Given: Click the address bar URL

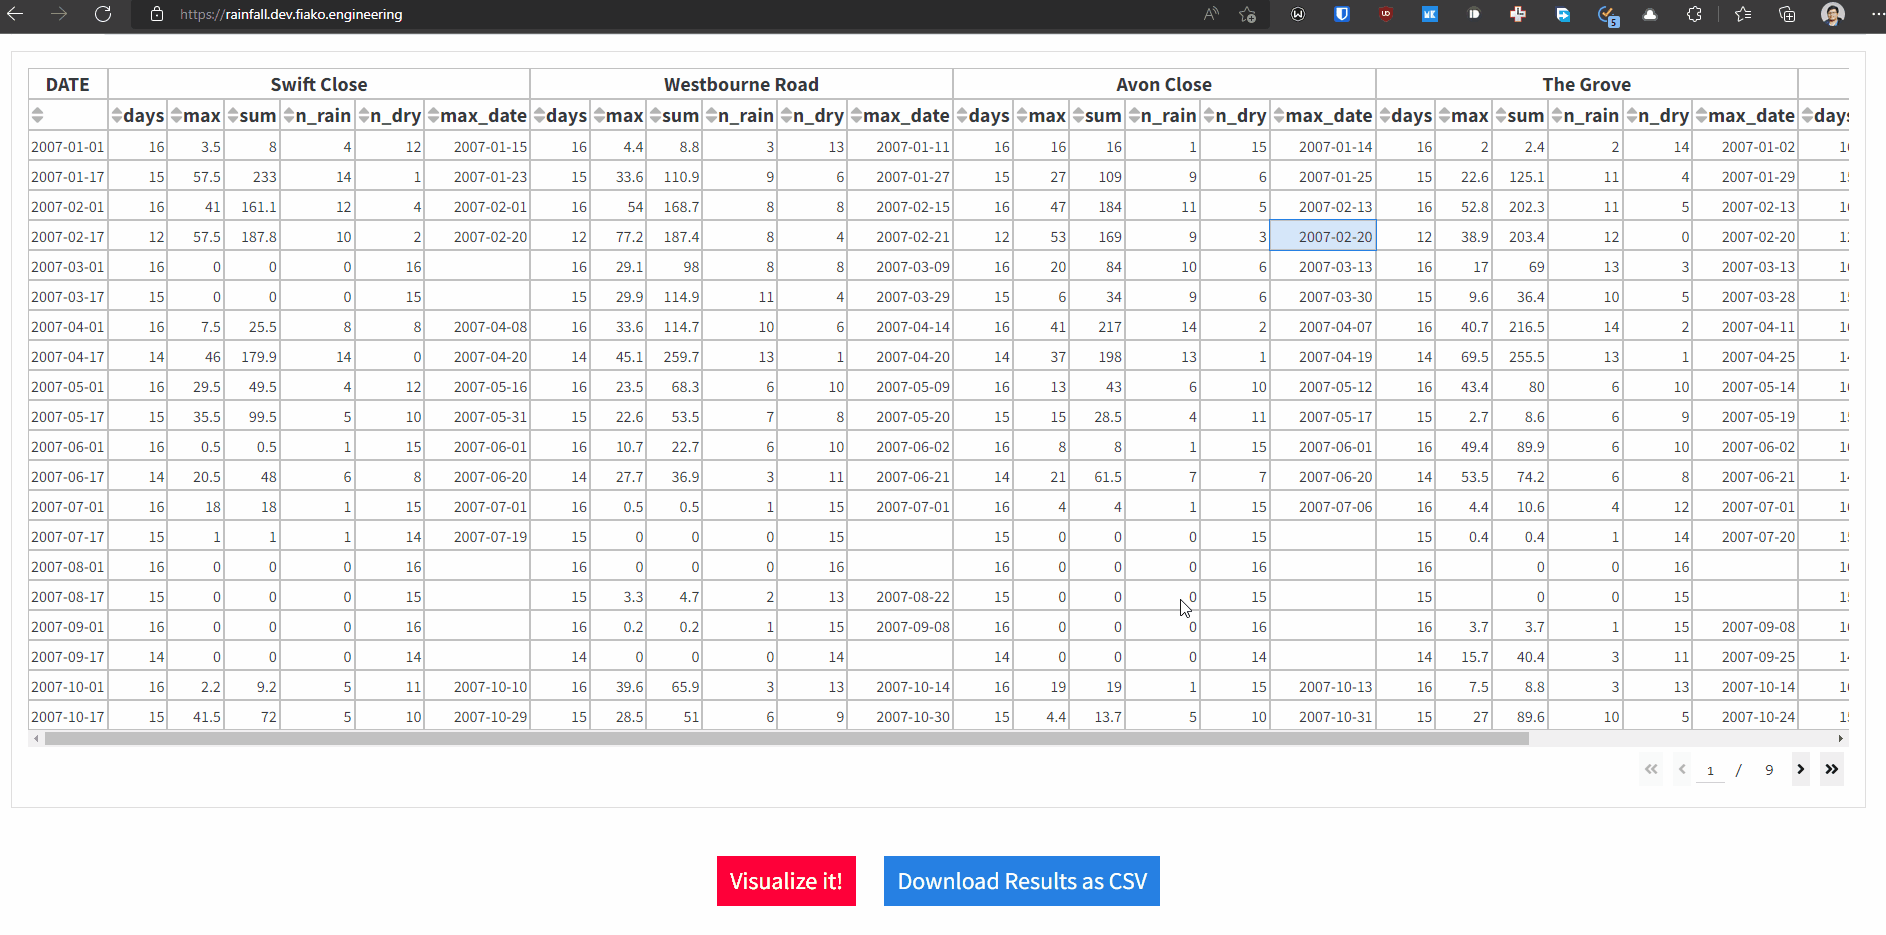Looking at the screenshot, I should tap(291, 14).
